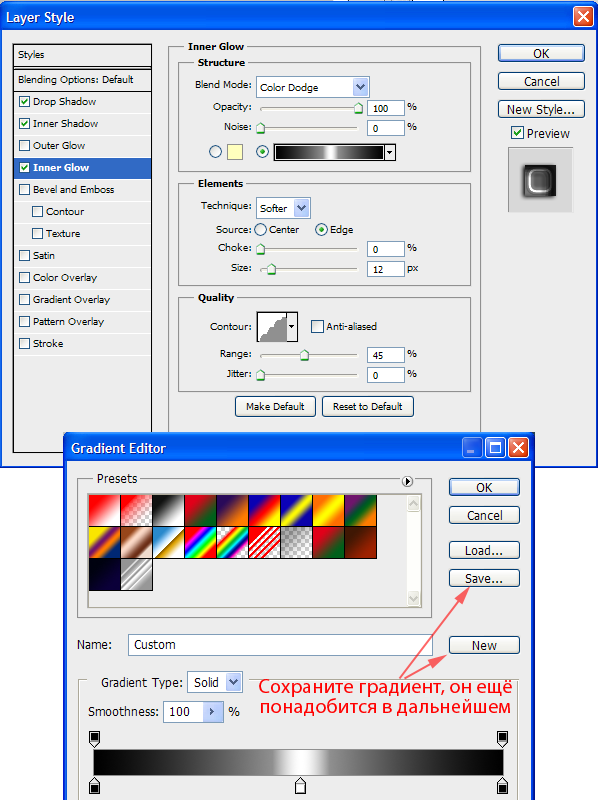
Task: Click the gradient Name text field
Action: click(x=280, y=645)
